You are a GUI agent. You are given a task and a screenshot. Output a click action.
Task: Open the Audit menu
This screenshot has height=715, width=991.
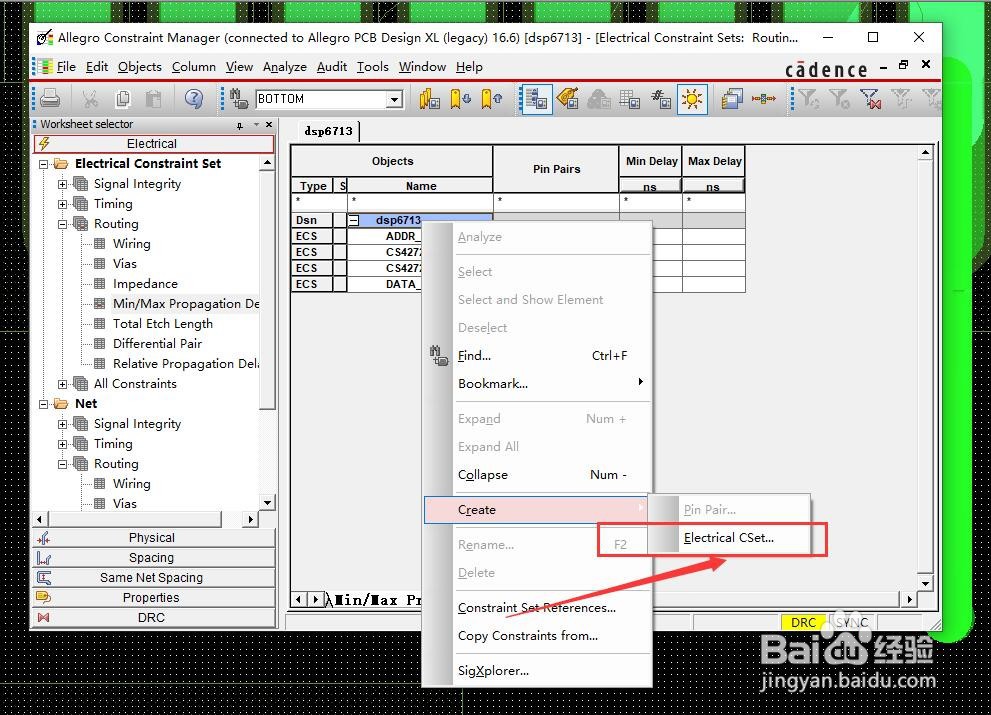pos(332,66)
